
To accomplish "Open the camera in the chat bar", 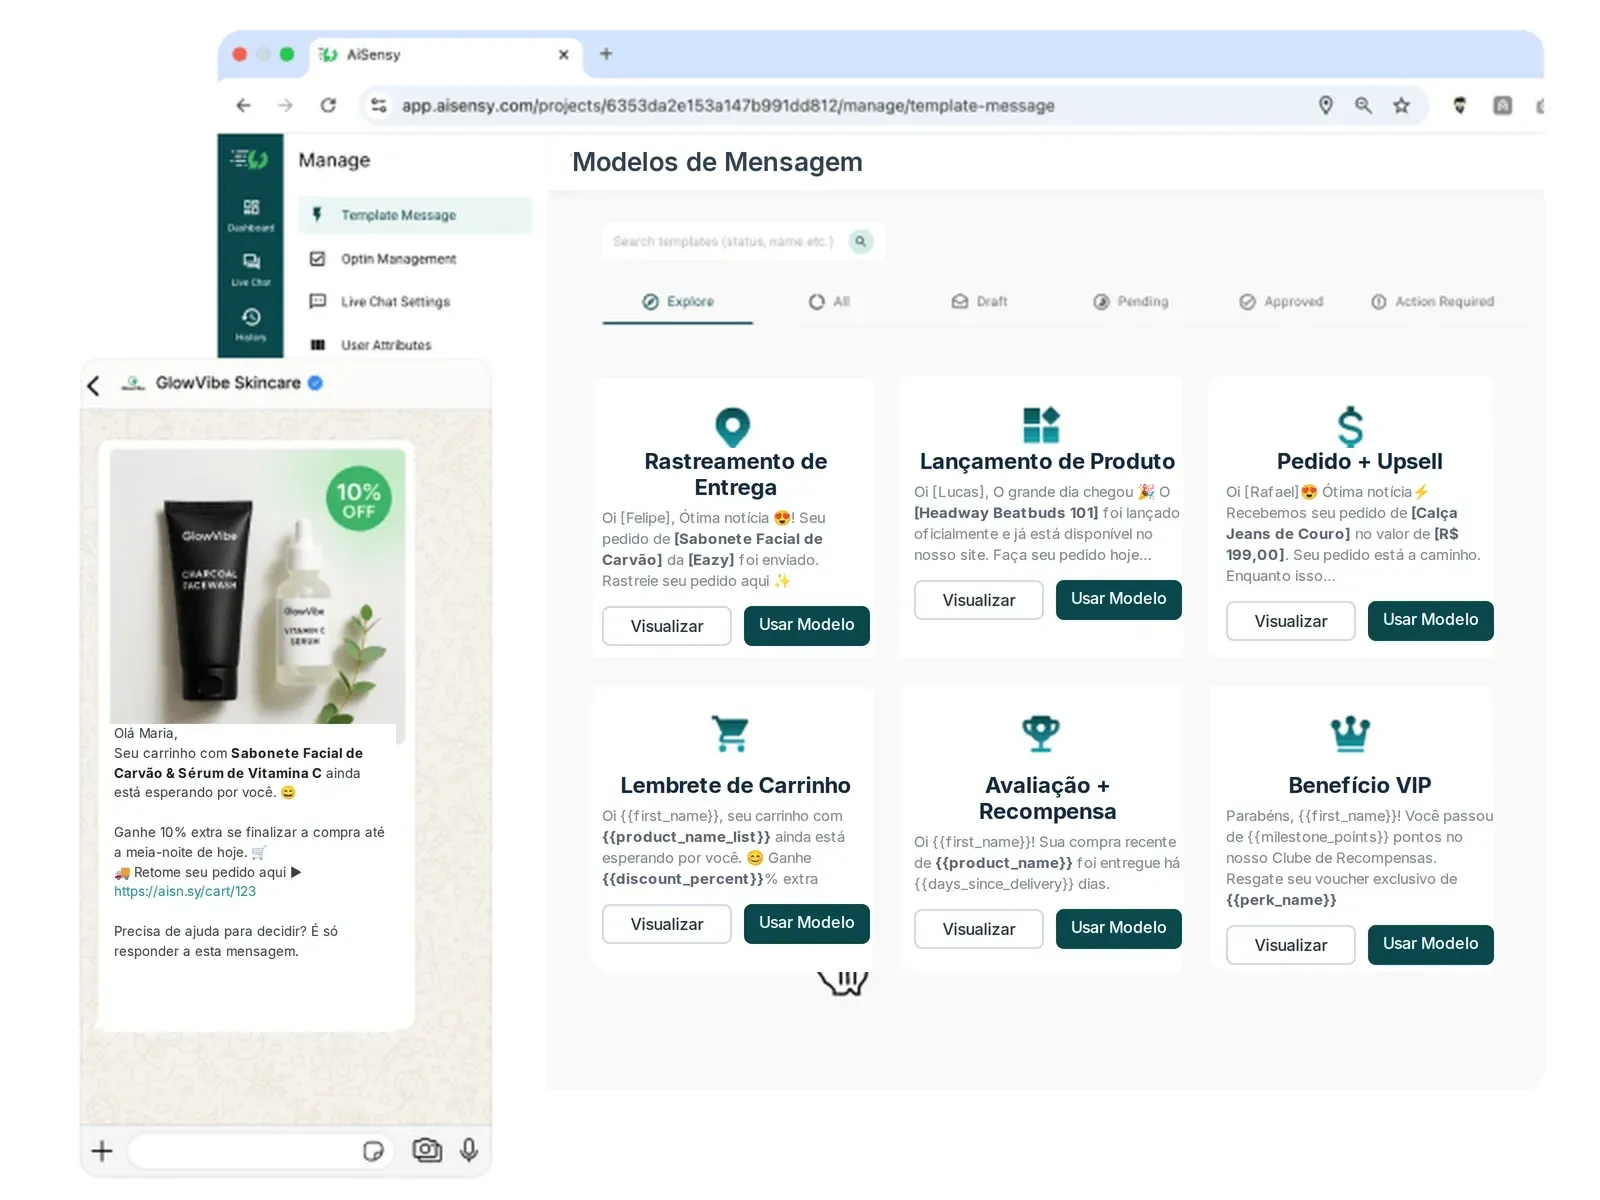I will pos(427,1150).
